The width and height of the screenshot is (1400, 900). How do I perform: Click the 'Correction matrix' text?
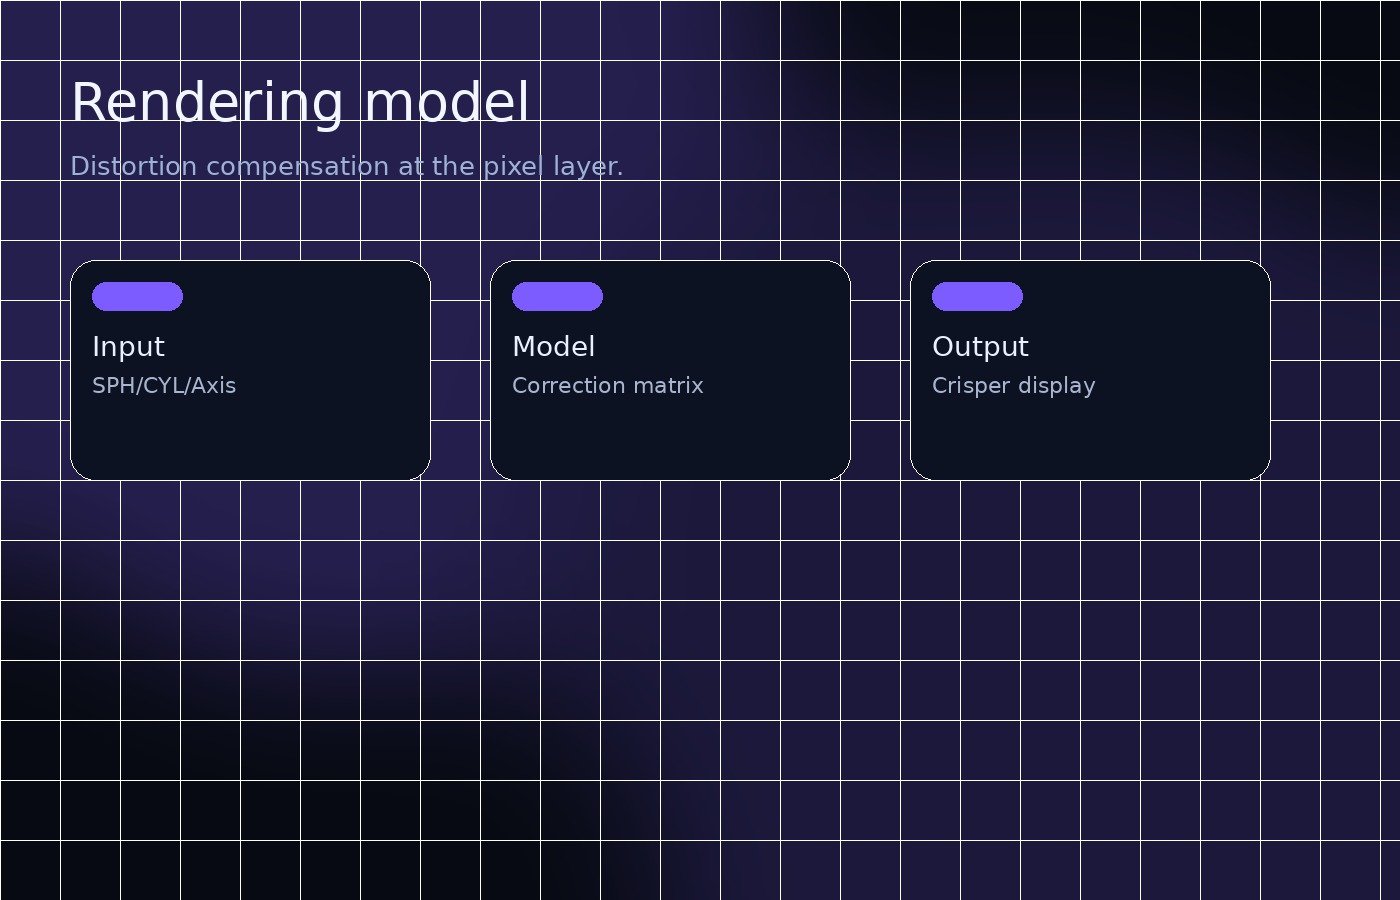[608, 385]
